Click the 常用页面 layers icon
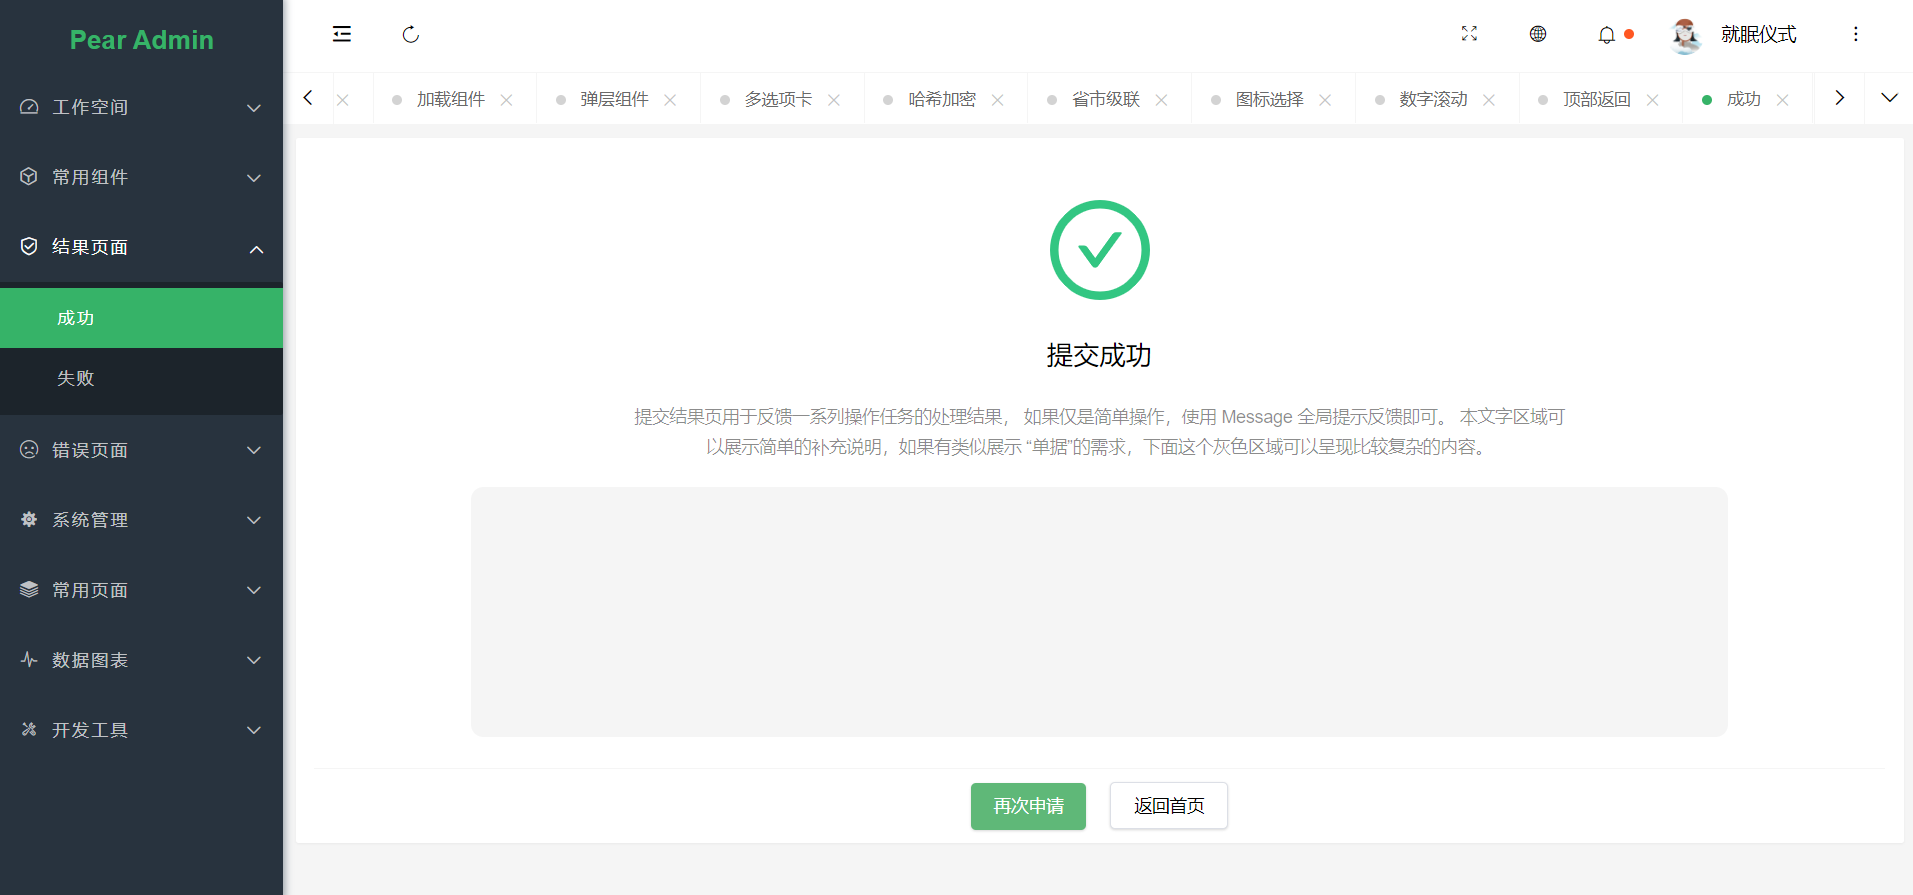This screenshot has width=1913, height=895. point(29,590)
